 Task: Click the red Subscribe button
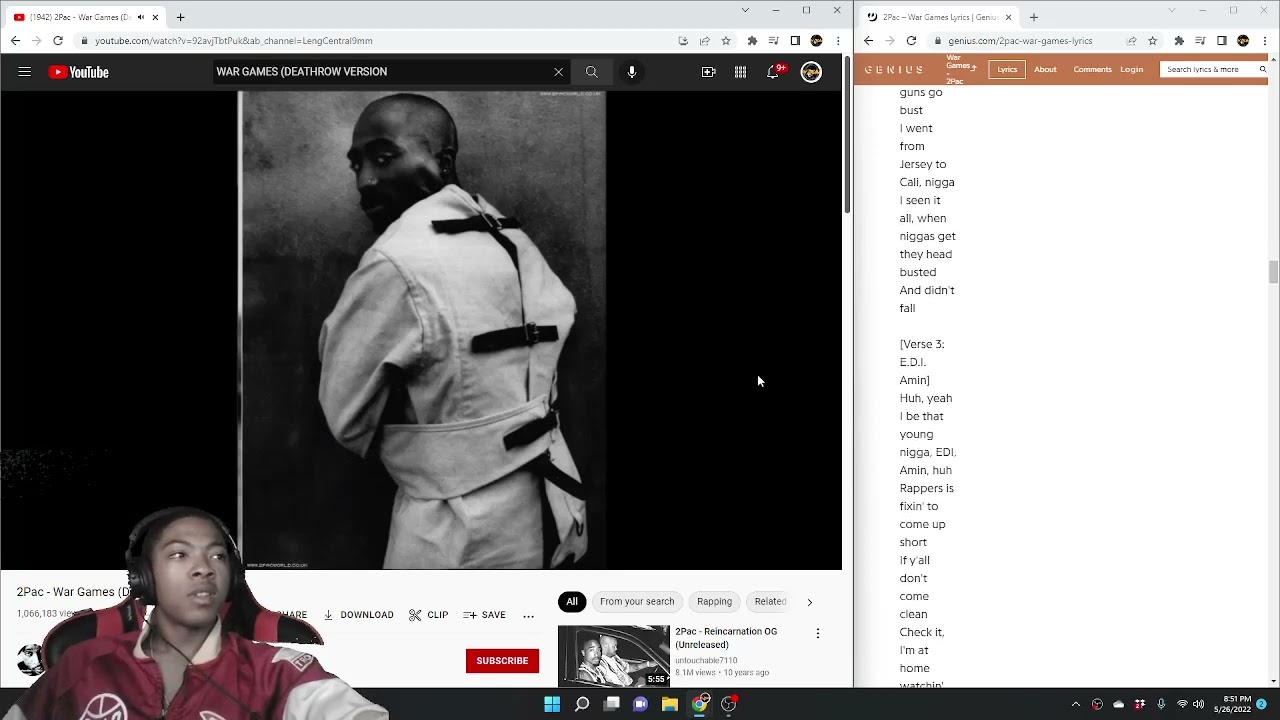point(502,661)
